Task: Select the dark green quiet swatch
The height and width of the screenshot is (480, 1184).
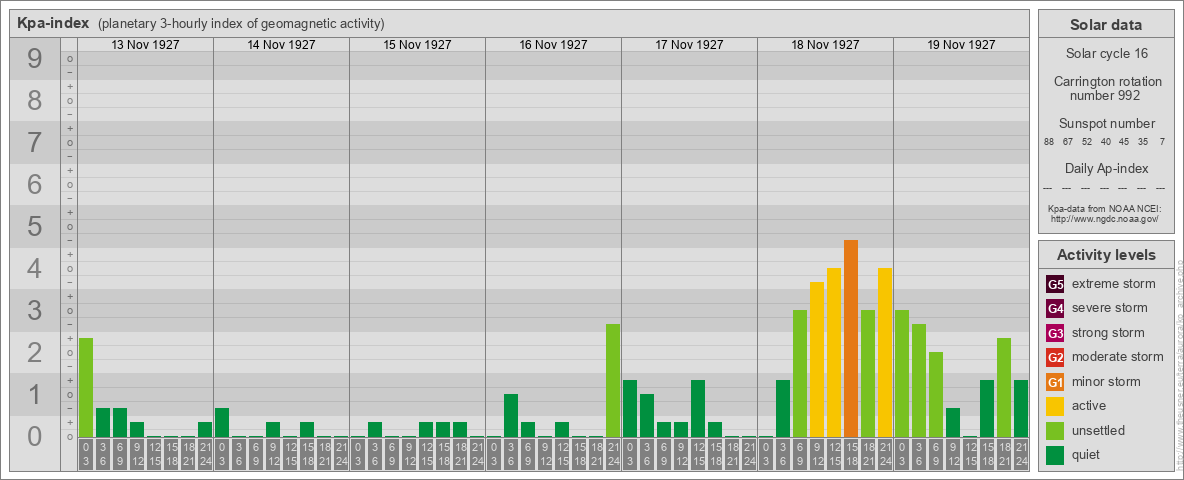Action: point(1055,454)
